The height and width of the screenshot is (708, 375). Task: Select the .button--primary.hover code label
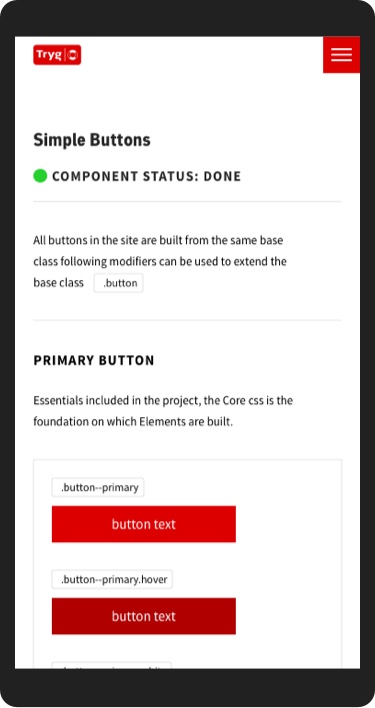[112, 579]
